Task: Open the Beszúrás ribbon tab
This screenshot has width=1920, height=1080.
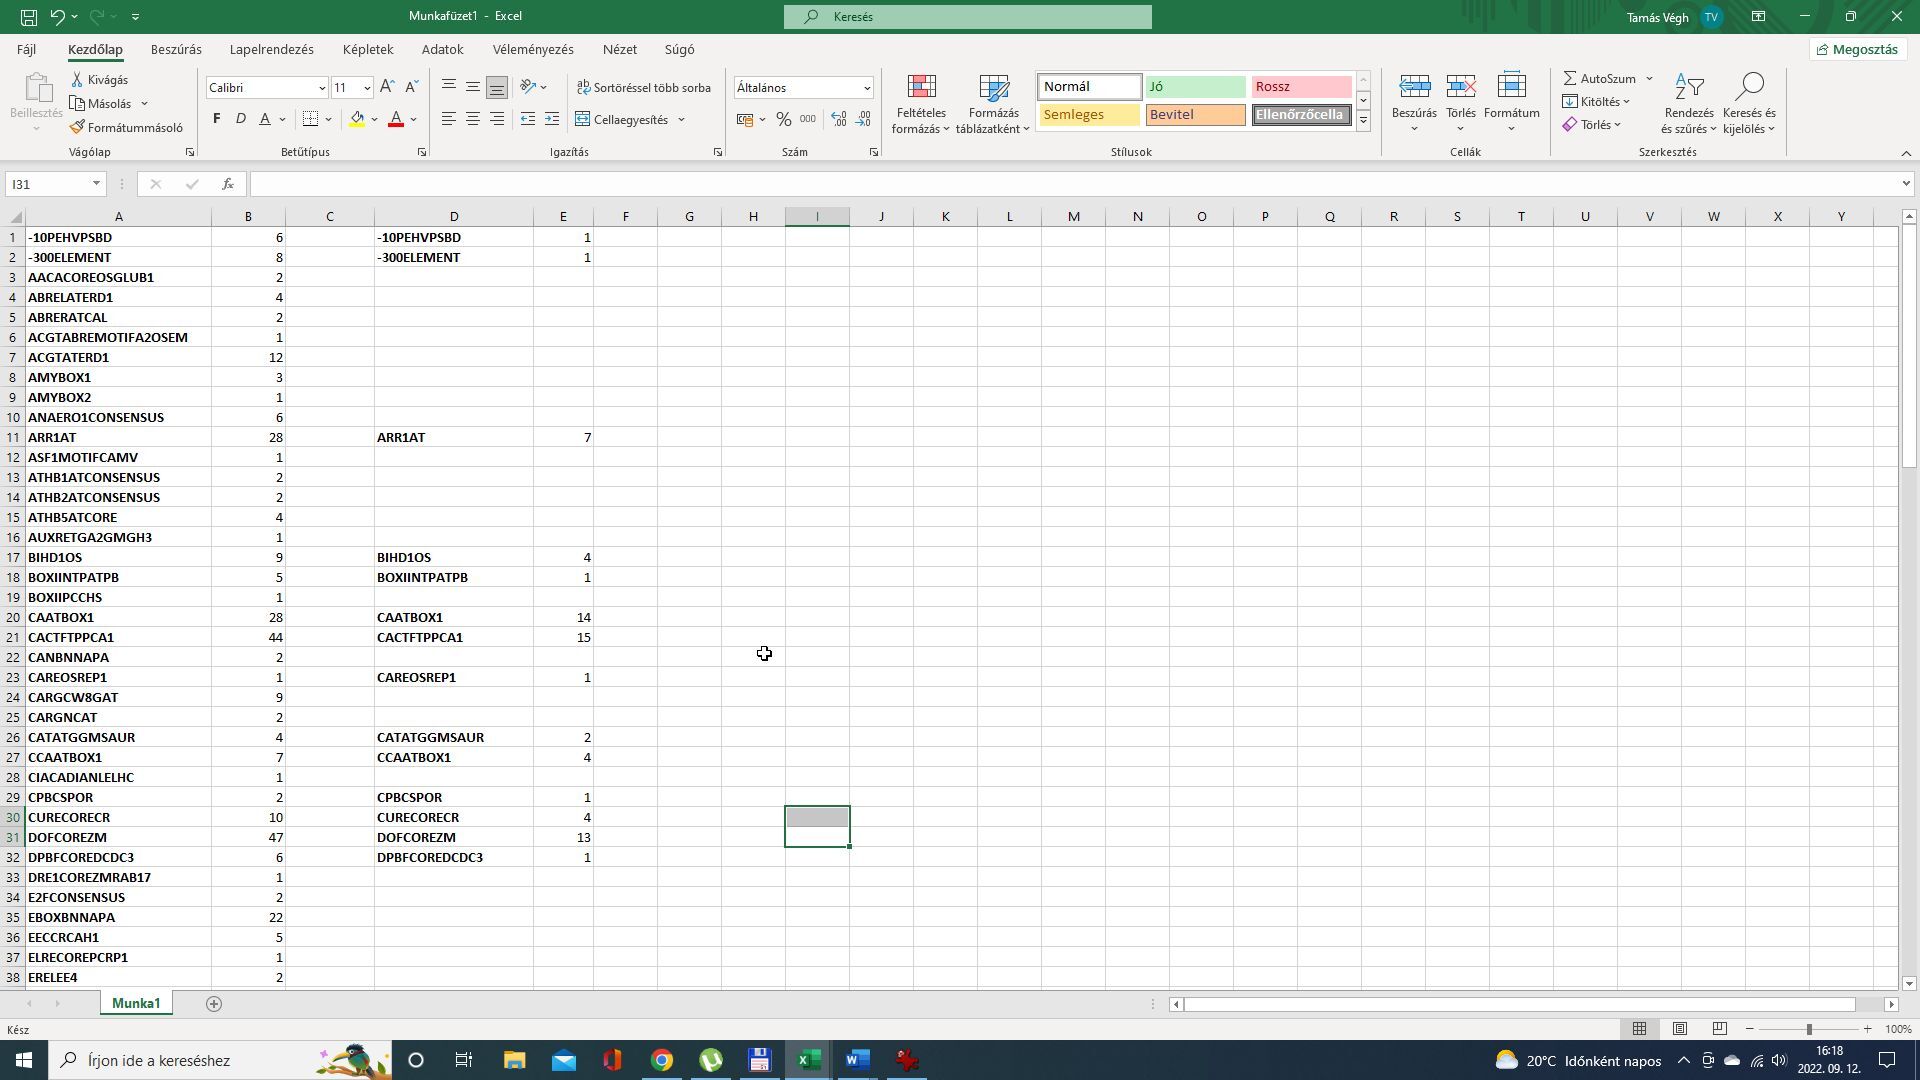Action: (x=176, y=49)
